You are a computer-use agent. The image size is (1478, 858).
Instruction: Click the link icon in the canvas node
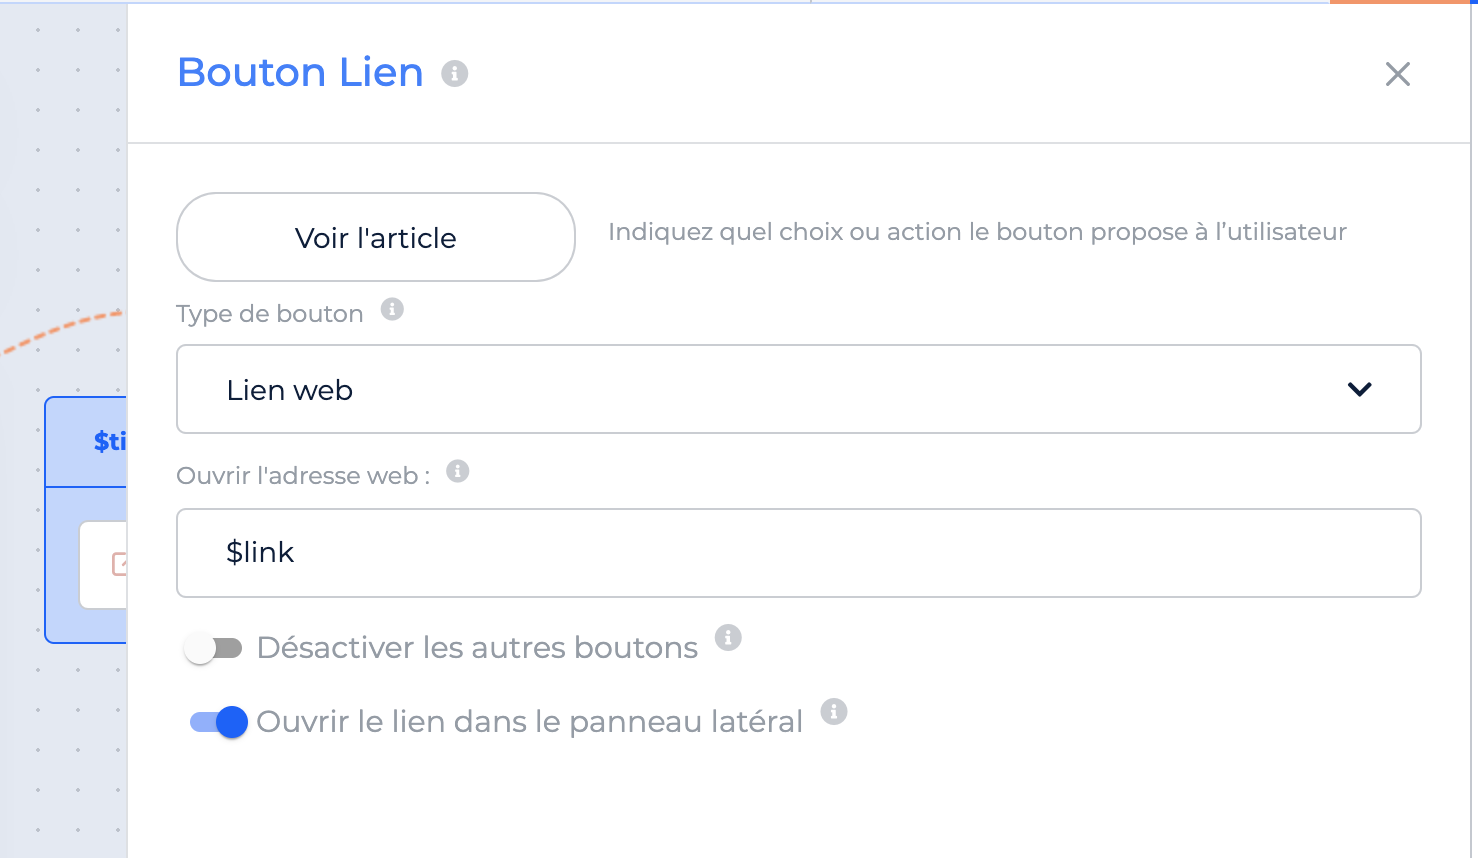(120, 564)
